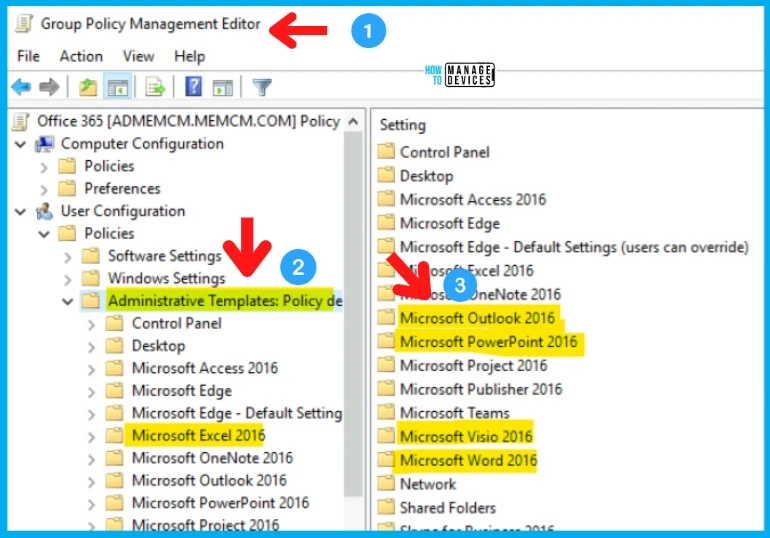Image resolution: width=770 pixels, height=538 pixels.
Task: Open Microsoft Outlook 2016 in settings list
Action: (477, 318)
